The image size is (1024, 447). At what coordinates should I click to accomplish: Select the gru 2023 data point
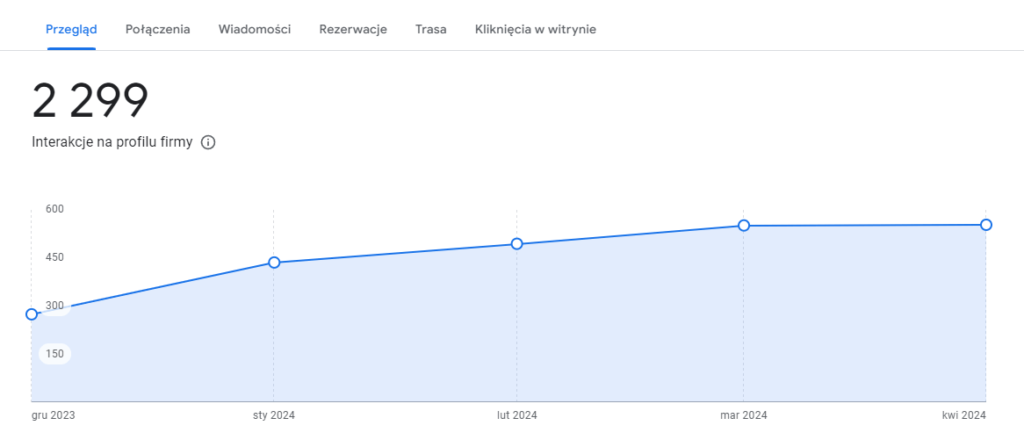(31, 314)
